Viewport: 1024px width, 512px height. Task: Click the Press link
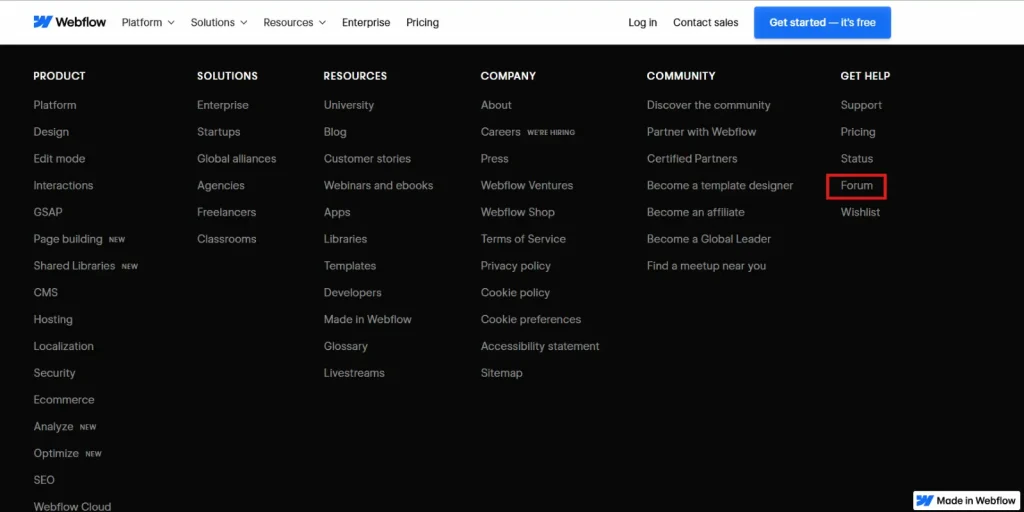click(x=494, y=159)
